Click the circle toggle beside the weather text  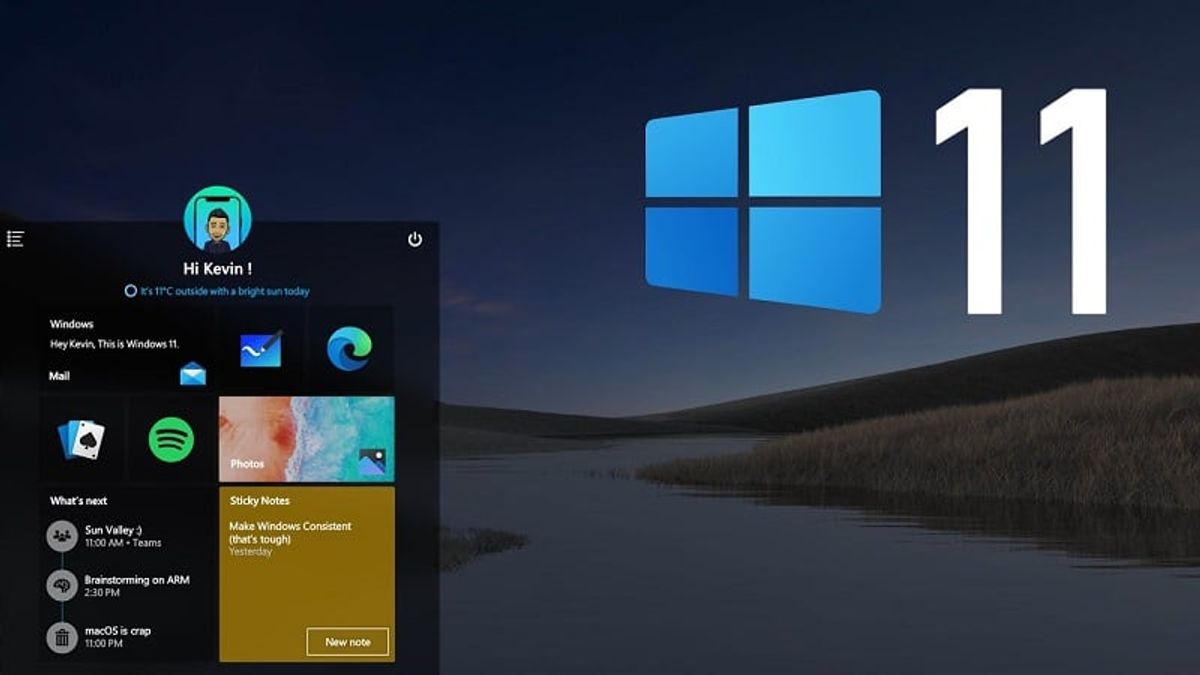tap(133, 289)
